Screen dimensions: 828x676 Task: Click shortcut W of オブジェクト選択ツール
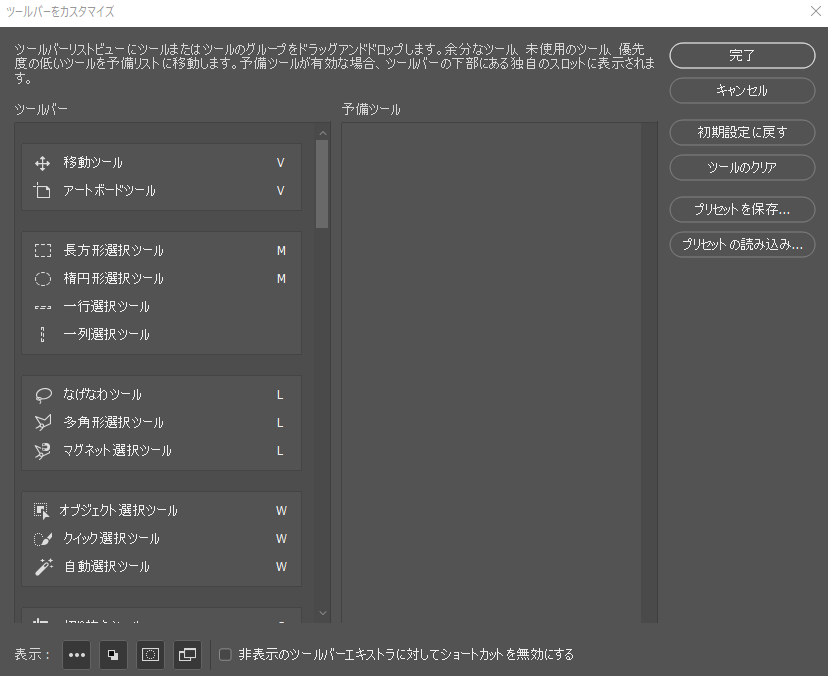(x=281, y=511)
